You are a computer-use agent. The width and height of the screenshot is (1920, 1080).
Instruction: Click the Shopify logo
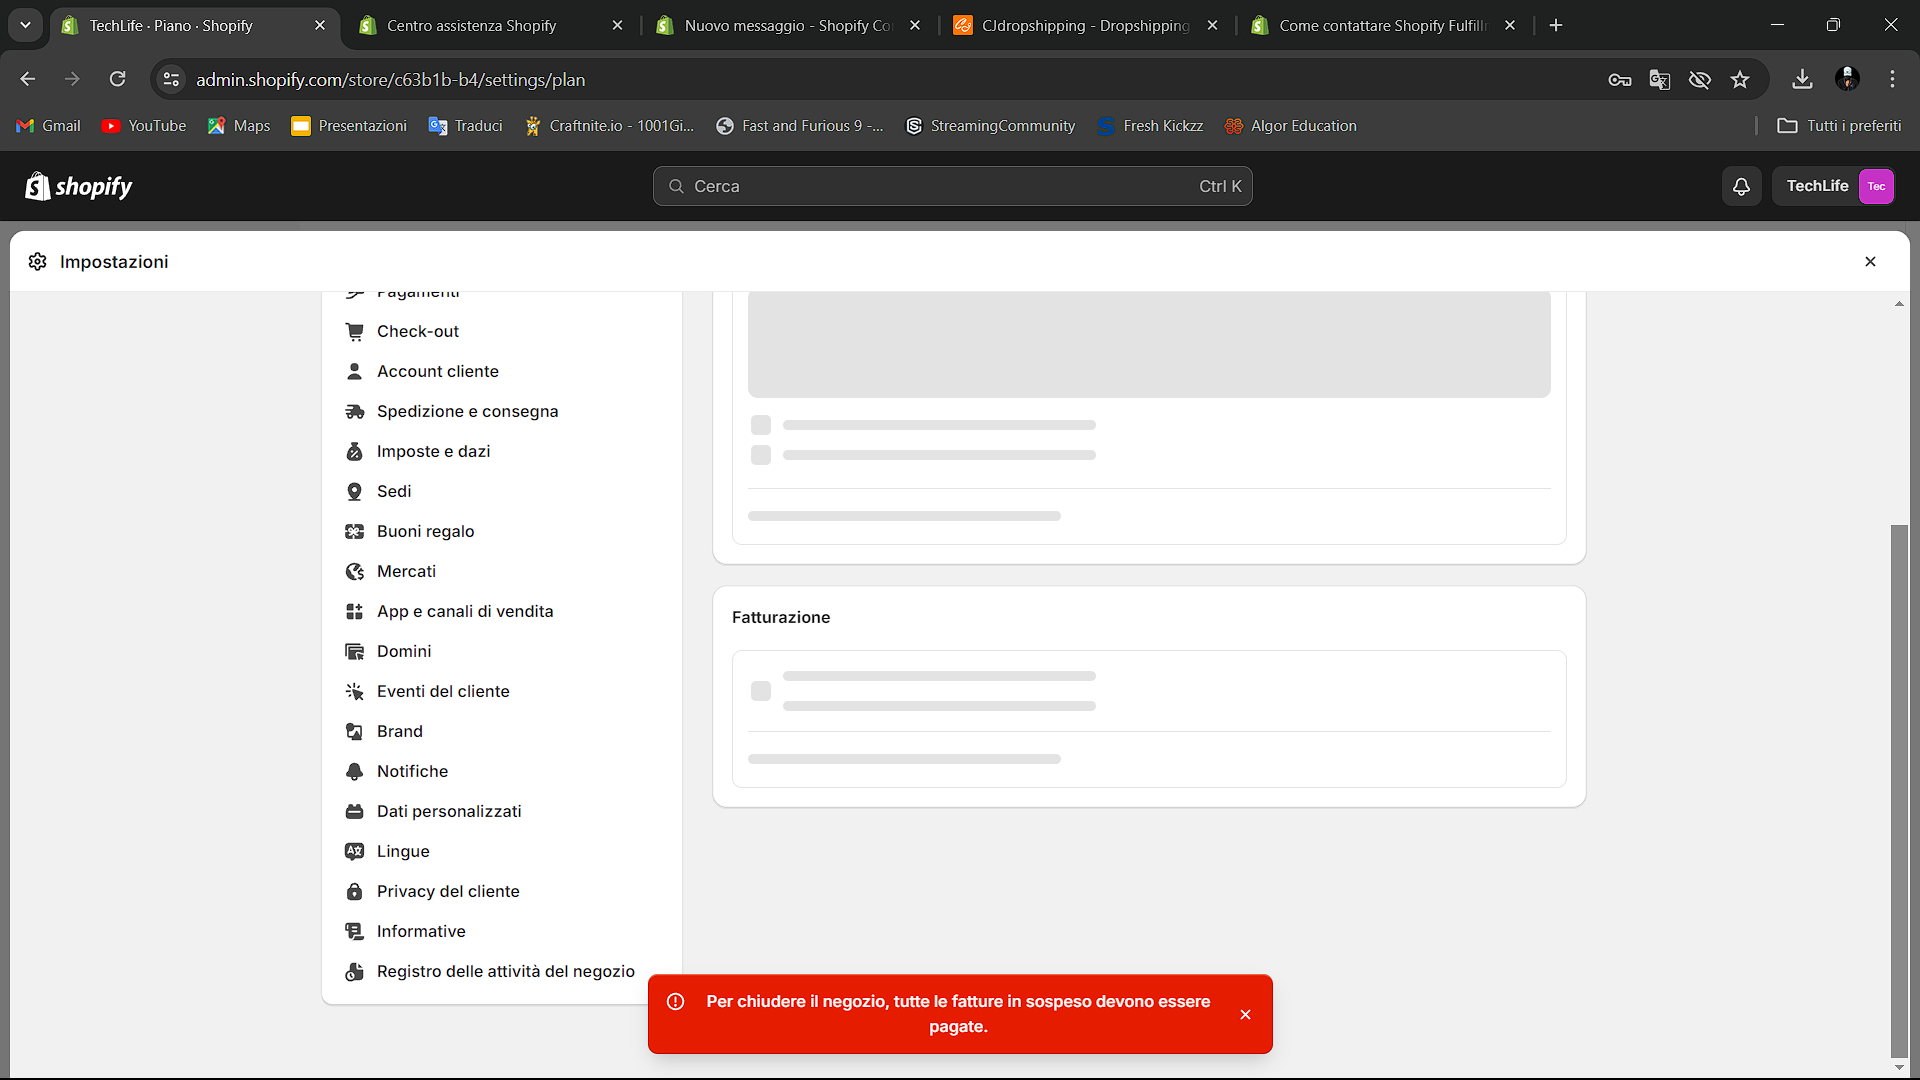78,187
